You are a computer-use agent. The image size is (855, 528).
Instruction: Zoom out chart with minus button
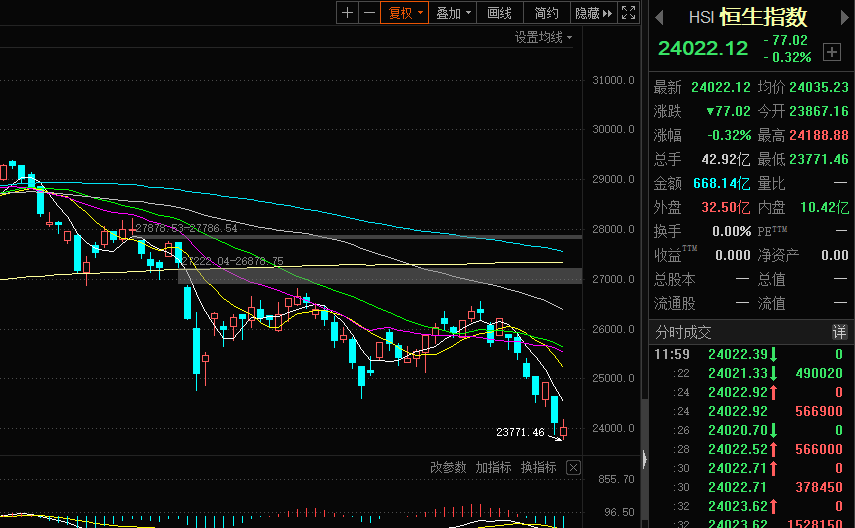pyautogui.click(x=369, y=13)
